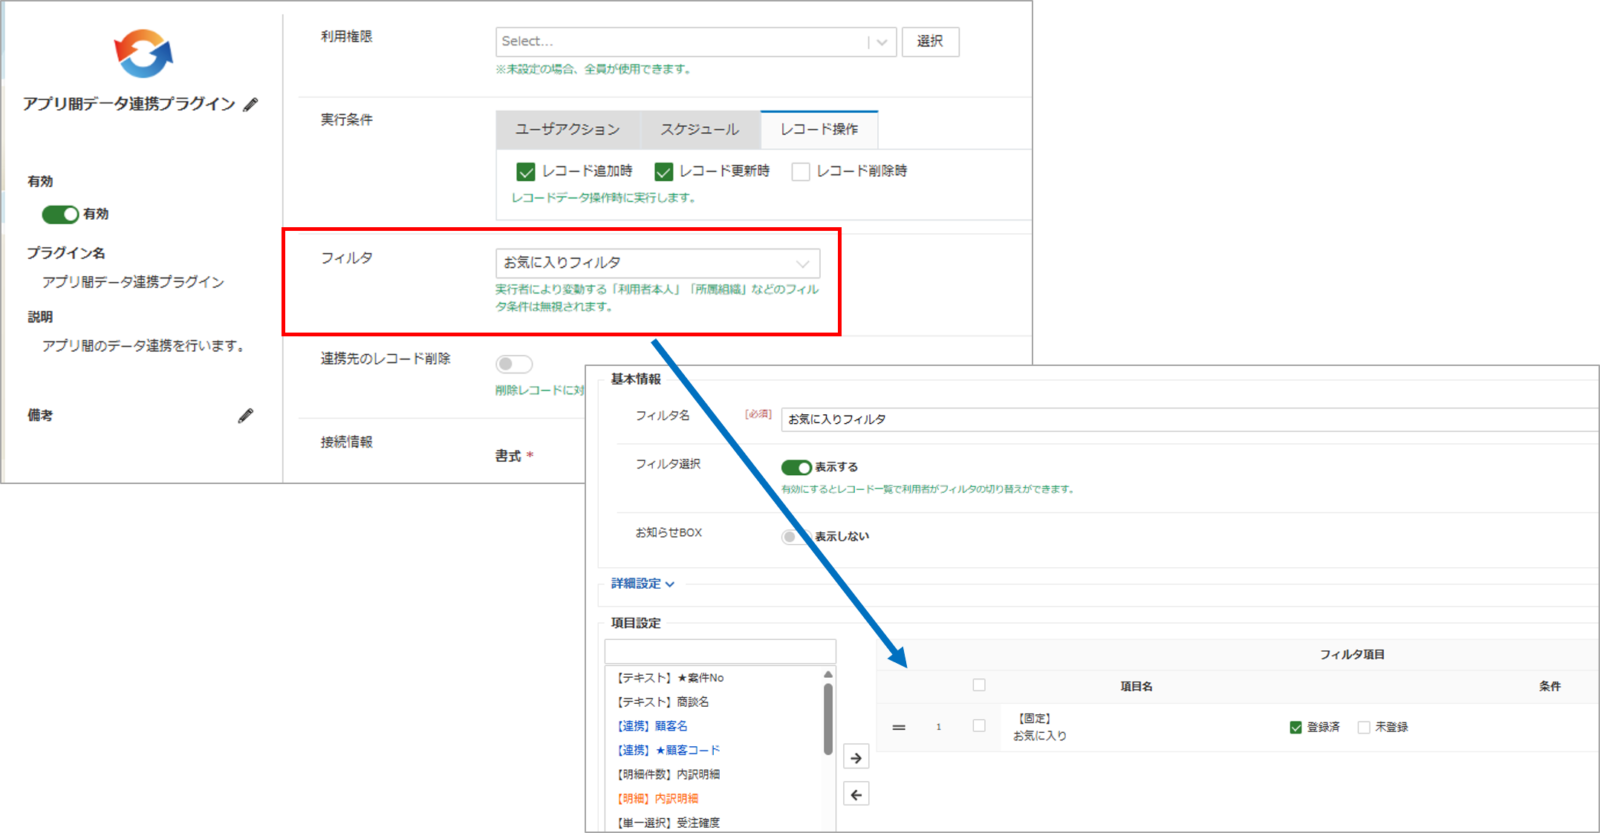Click the 項目名 column header
Image resolution: width=1600 pixels, height=833 pixels.
(x=1136, y=686)
